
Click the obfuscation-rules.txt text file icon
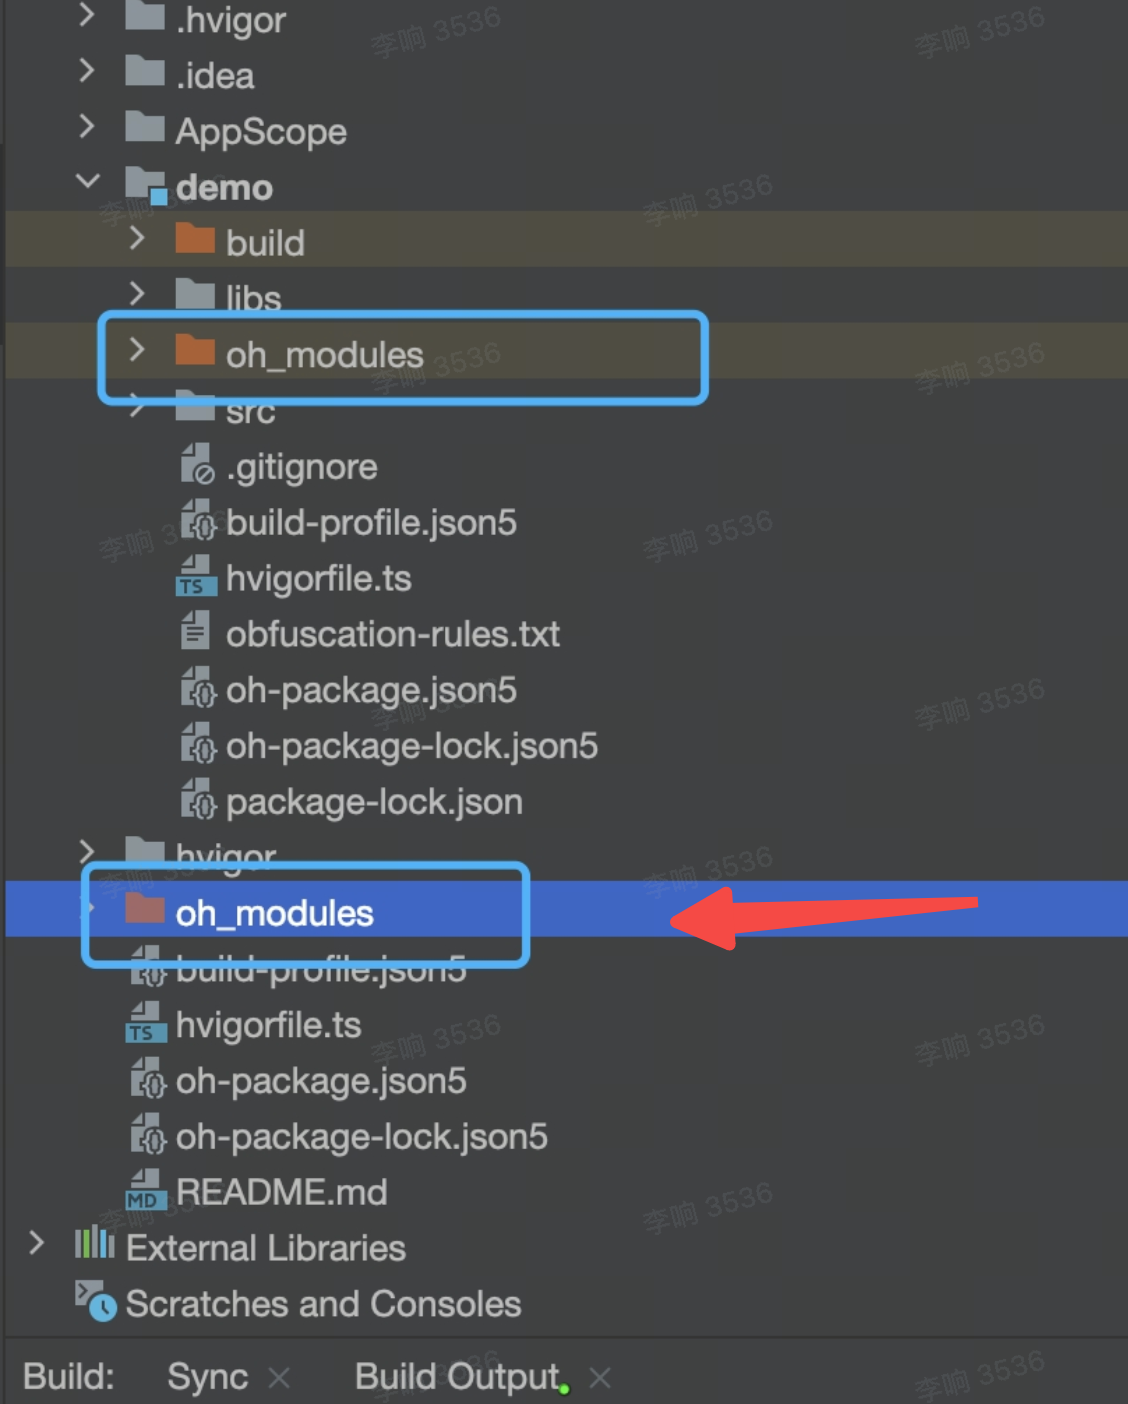195,633
